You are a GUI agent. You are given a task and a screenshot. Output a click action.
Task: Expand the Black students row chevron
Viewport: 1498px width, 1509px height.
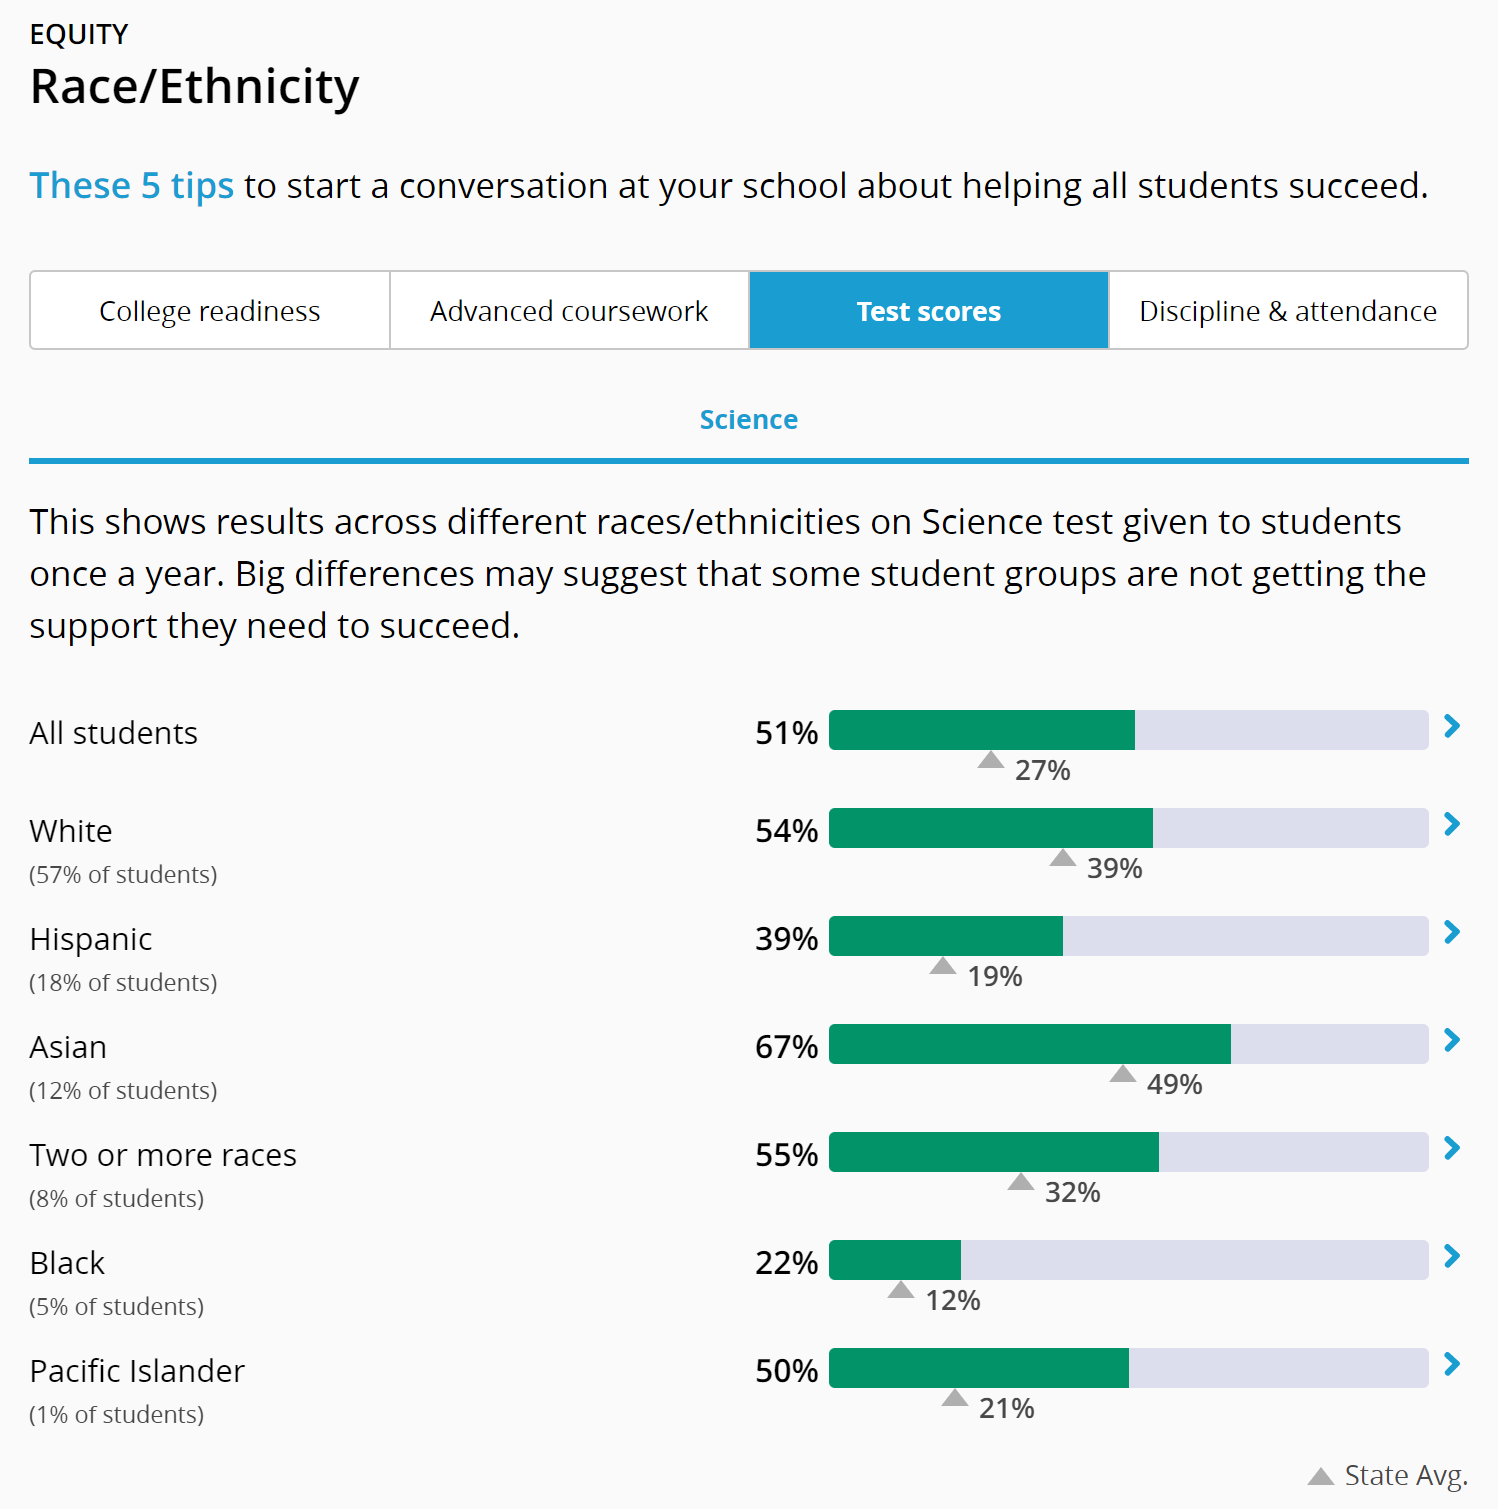1452,1257
